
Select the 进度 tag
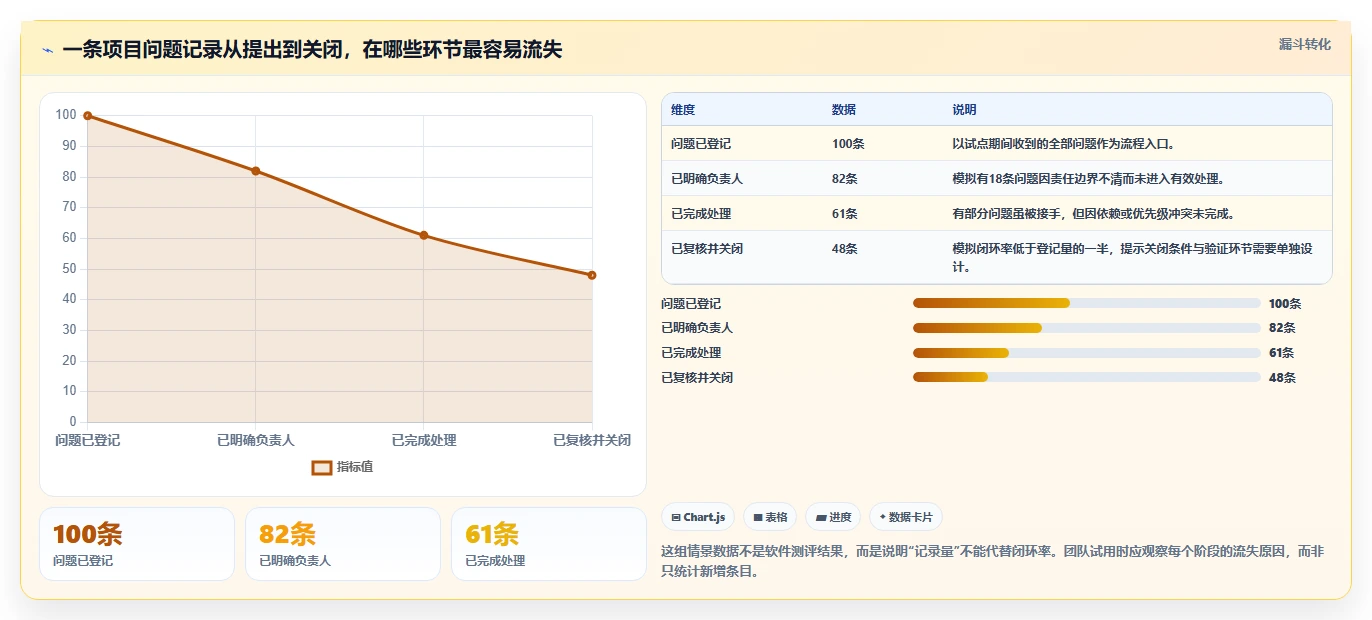(x=833, y=517)
